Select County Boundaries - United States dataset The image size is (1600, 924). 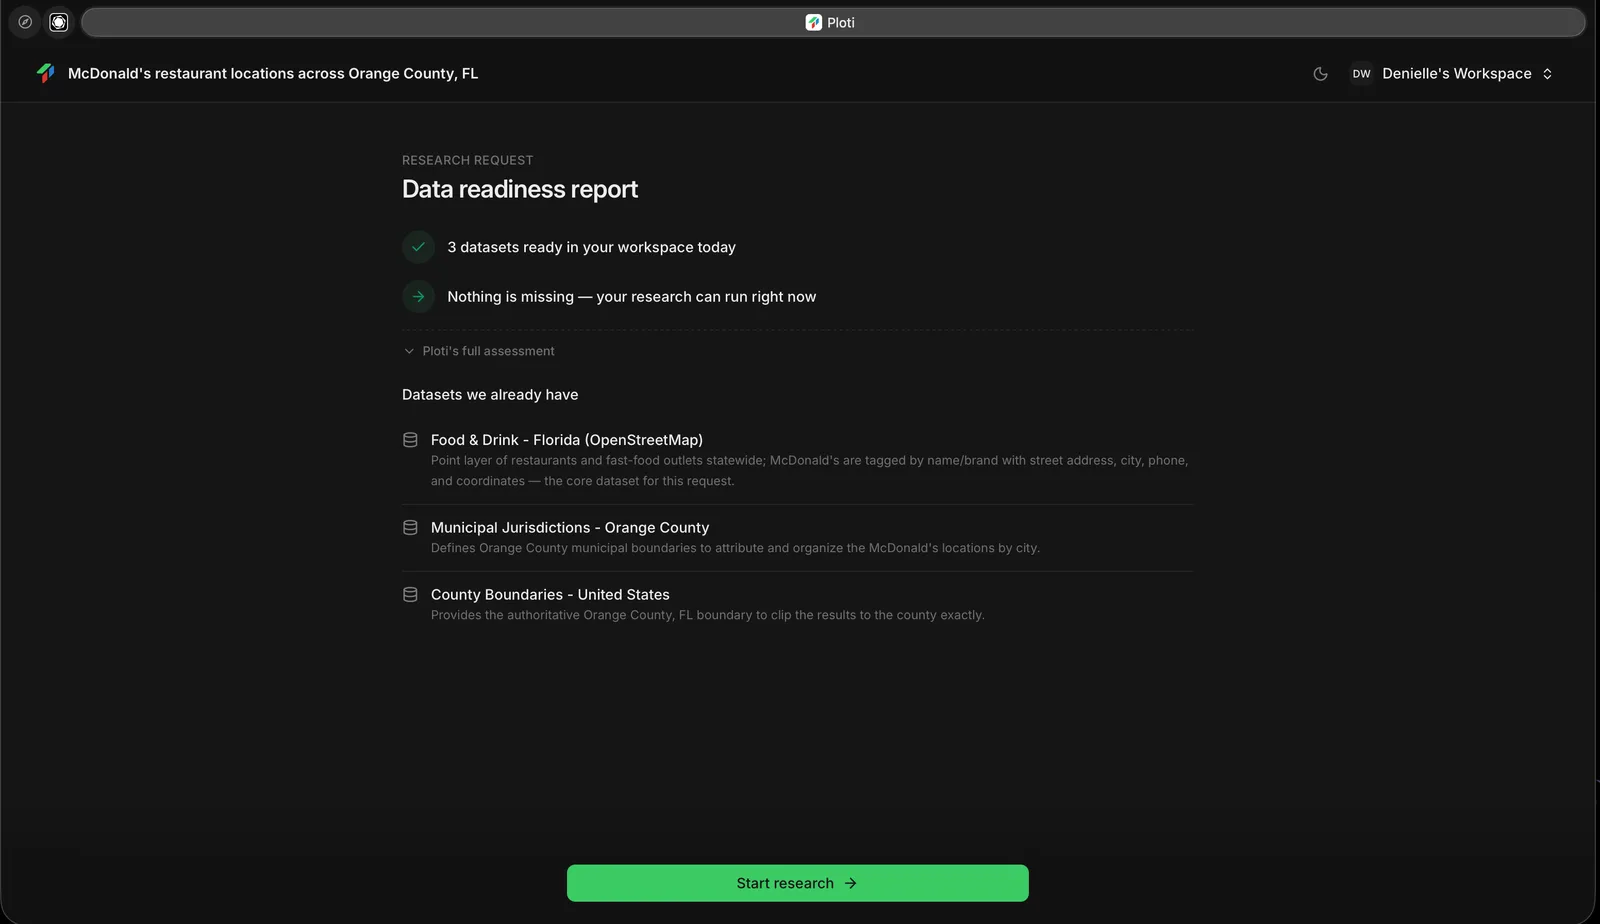tap(550, 594)
